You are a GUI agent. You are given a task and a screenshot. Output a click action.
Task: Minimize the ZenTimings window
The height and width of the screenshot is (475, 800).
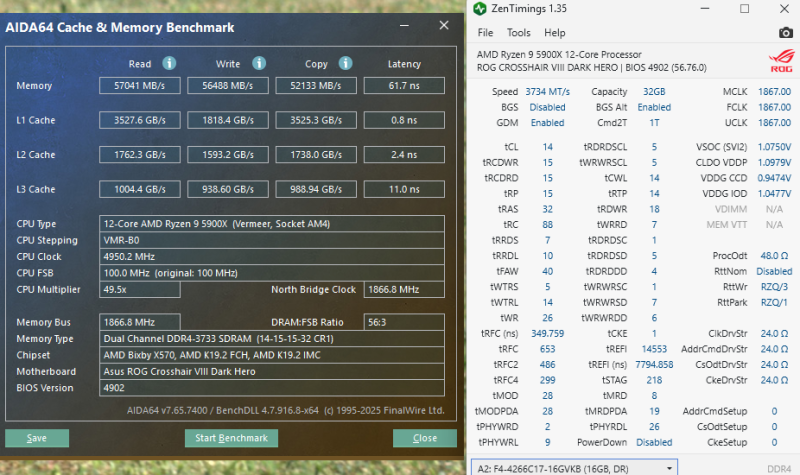(705, 9)
